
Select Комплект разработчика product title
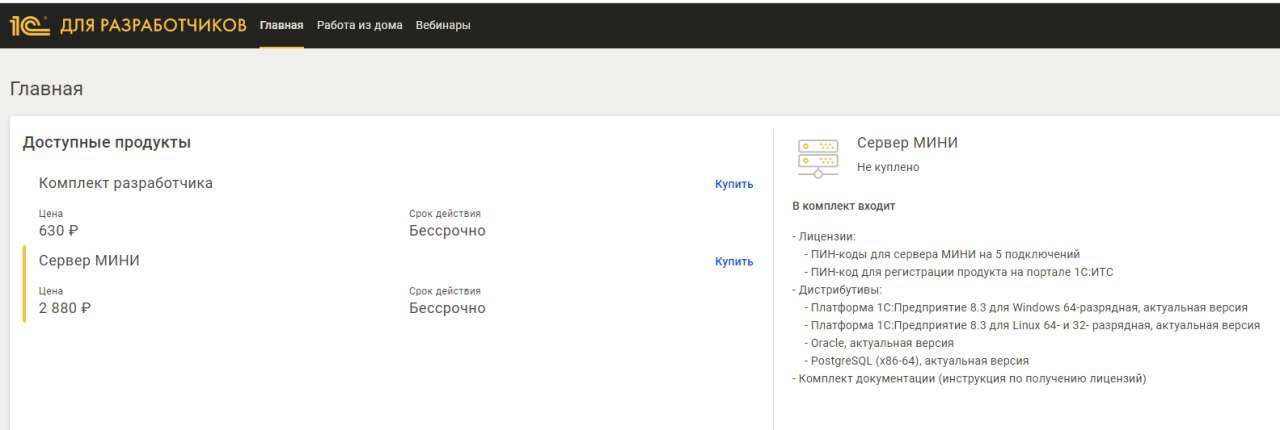pos(126,183)
